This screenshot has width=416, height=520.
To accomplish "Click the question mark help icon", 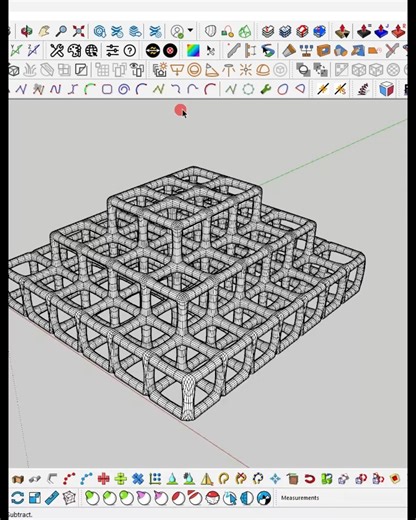I will click(x=130, y=51).
